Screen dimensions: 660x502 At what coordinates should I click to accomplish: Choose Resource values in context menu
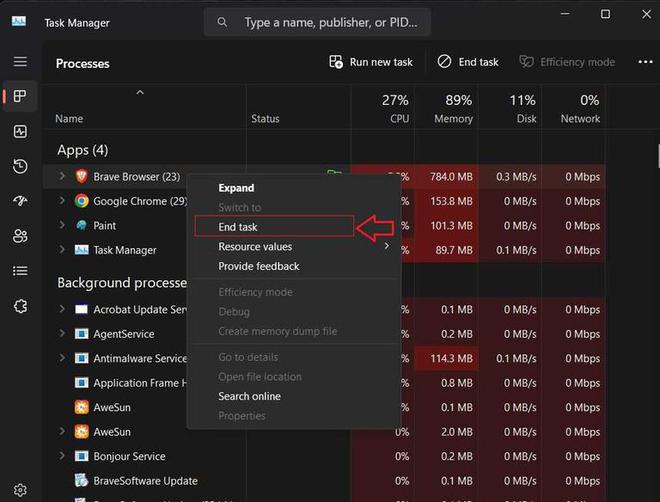click(x=293, y=246)
